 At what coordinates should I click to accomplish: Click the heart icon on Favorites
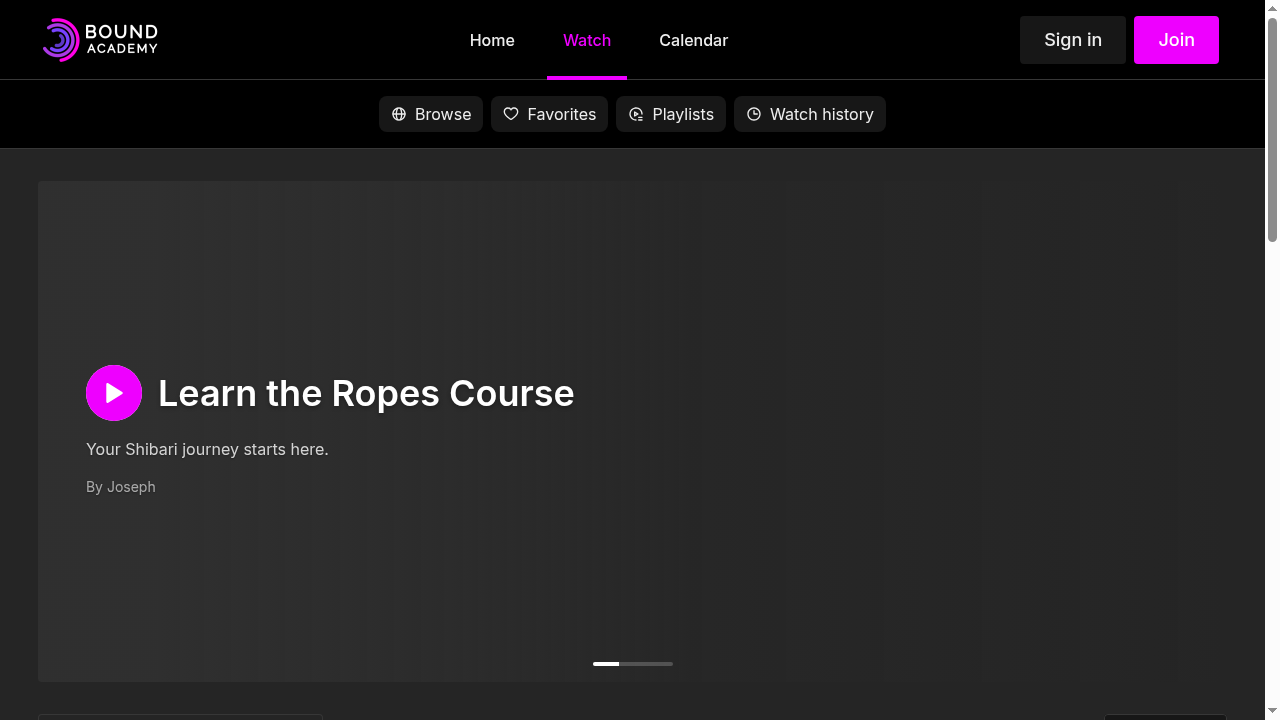tap(511, 114)
